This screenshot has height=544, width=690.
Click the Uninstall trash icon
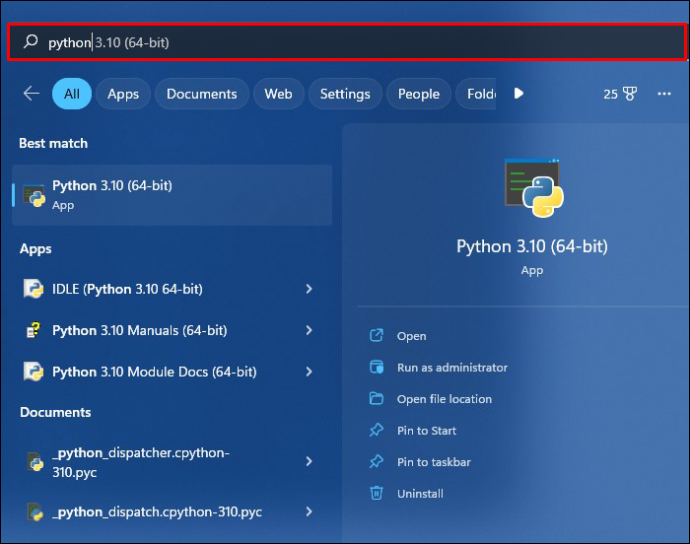(376, 493)
